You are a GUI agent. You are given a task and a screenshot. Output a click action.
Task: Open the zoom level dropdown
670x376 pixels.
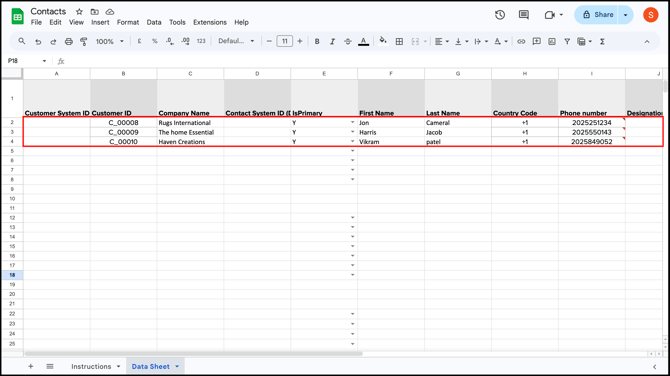(x=109, y=41)
